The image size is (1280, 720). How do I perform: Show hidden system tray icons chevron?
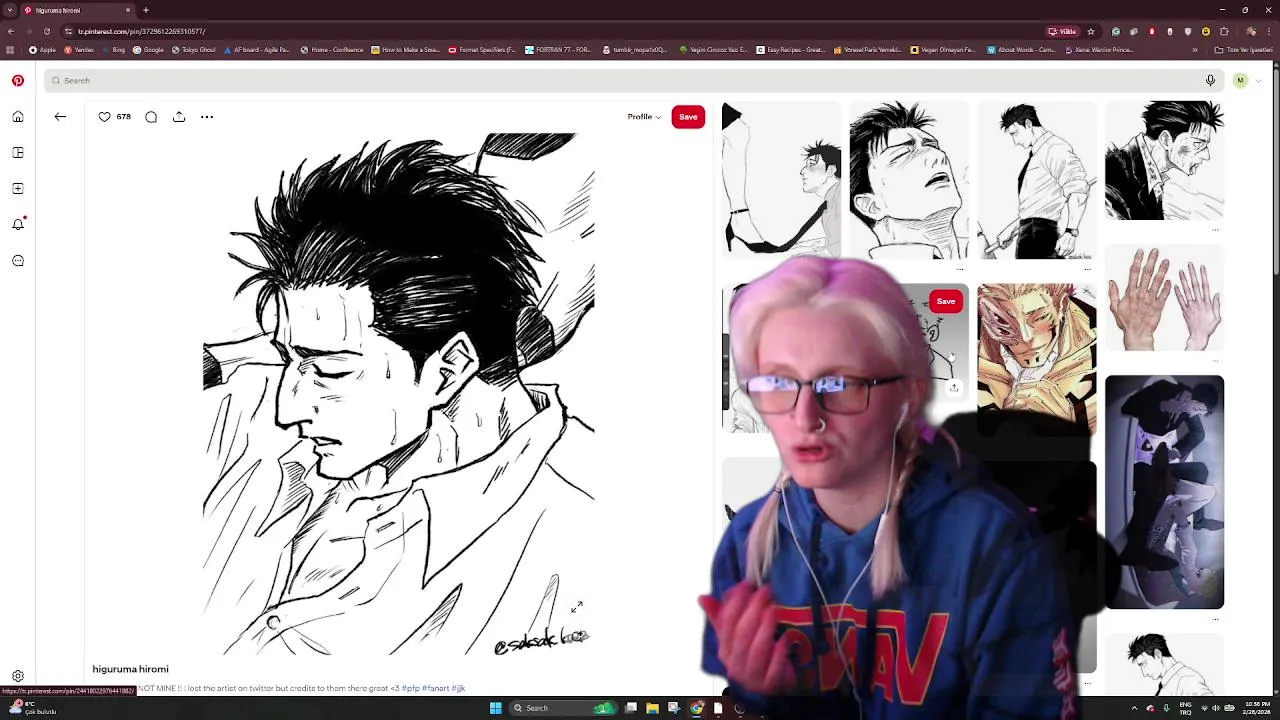point(1134,708)
